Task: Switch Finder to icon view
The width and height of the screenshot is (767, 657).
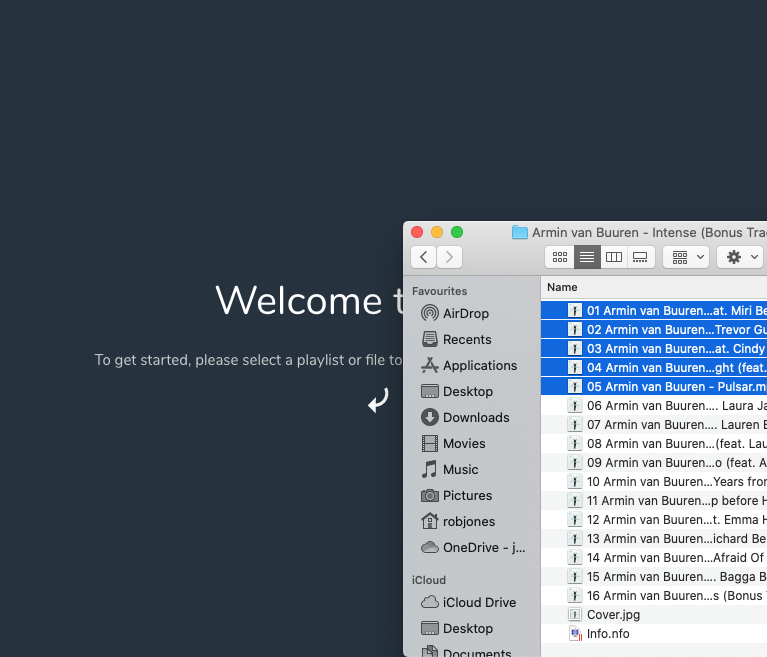Action: point(560,257)
